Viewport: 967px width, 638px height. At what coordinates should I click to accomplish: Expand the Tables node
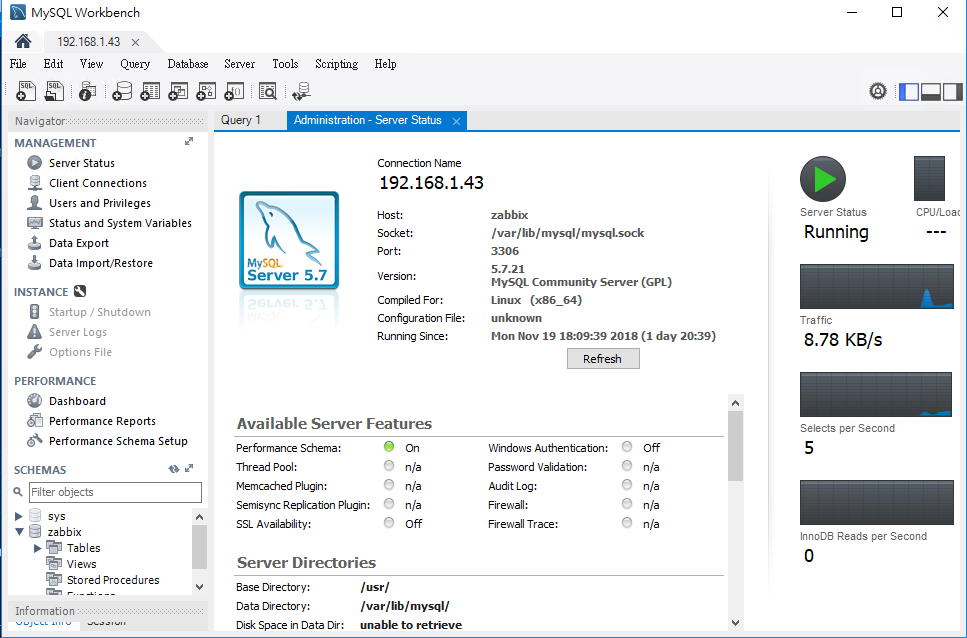point(38,548)
